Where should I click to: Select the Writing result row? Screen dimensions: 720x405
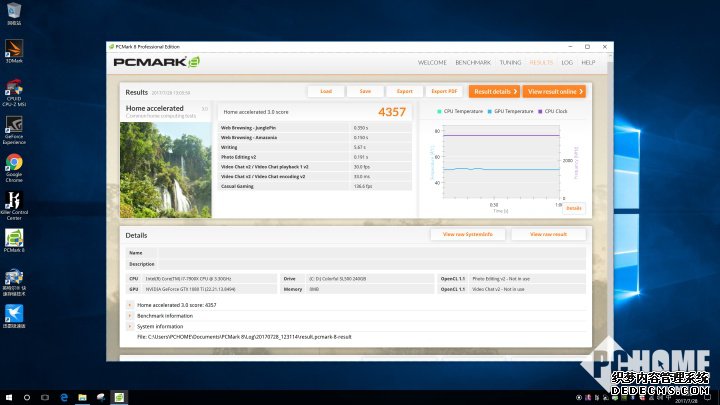(315, 147)
